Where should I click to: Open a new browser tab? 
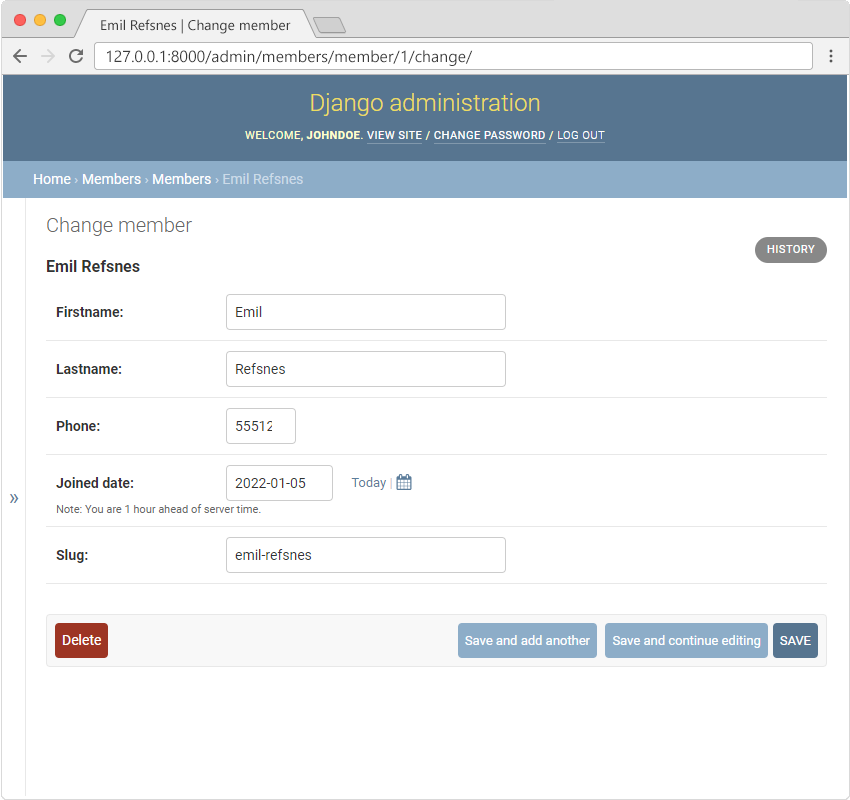pos(329,25)
